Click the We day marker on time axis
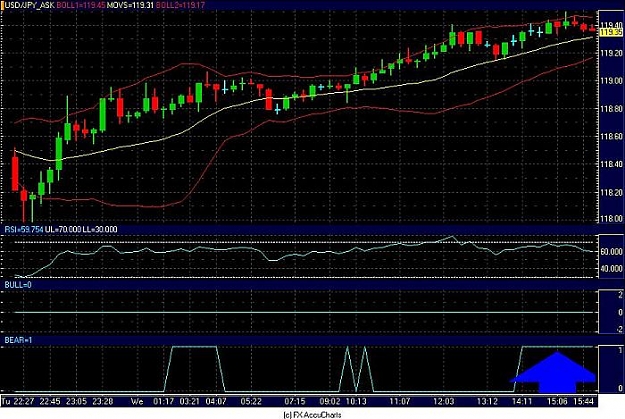The image size is (625, 419). 137,401
